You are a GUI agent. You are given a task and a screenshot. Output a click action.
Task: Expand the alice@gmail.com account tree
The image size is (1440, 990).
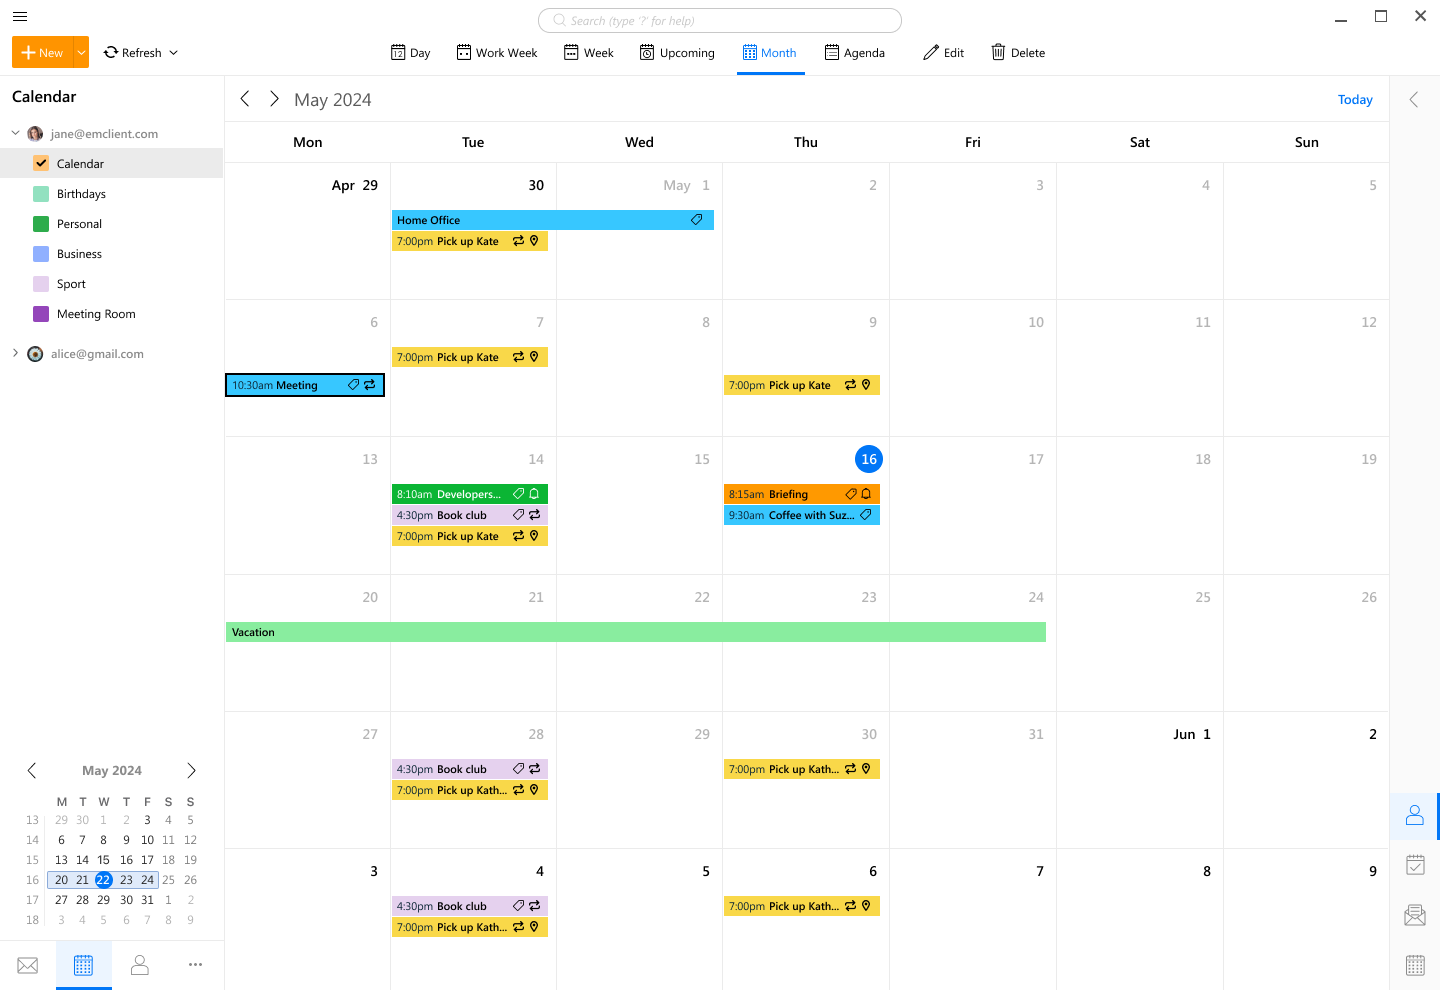(x=15, y=353)
